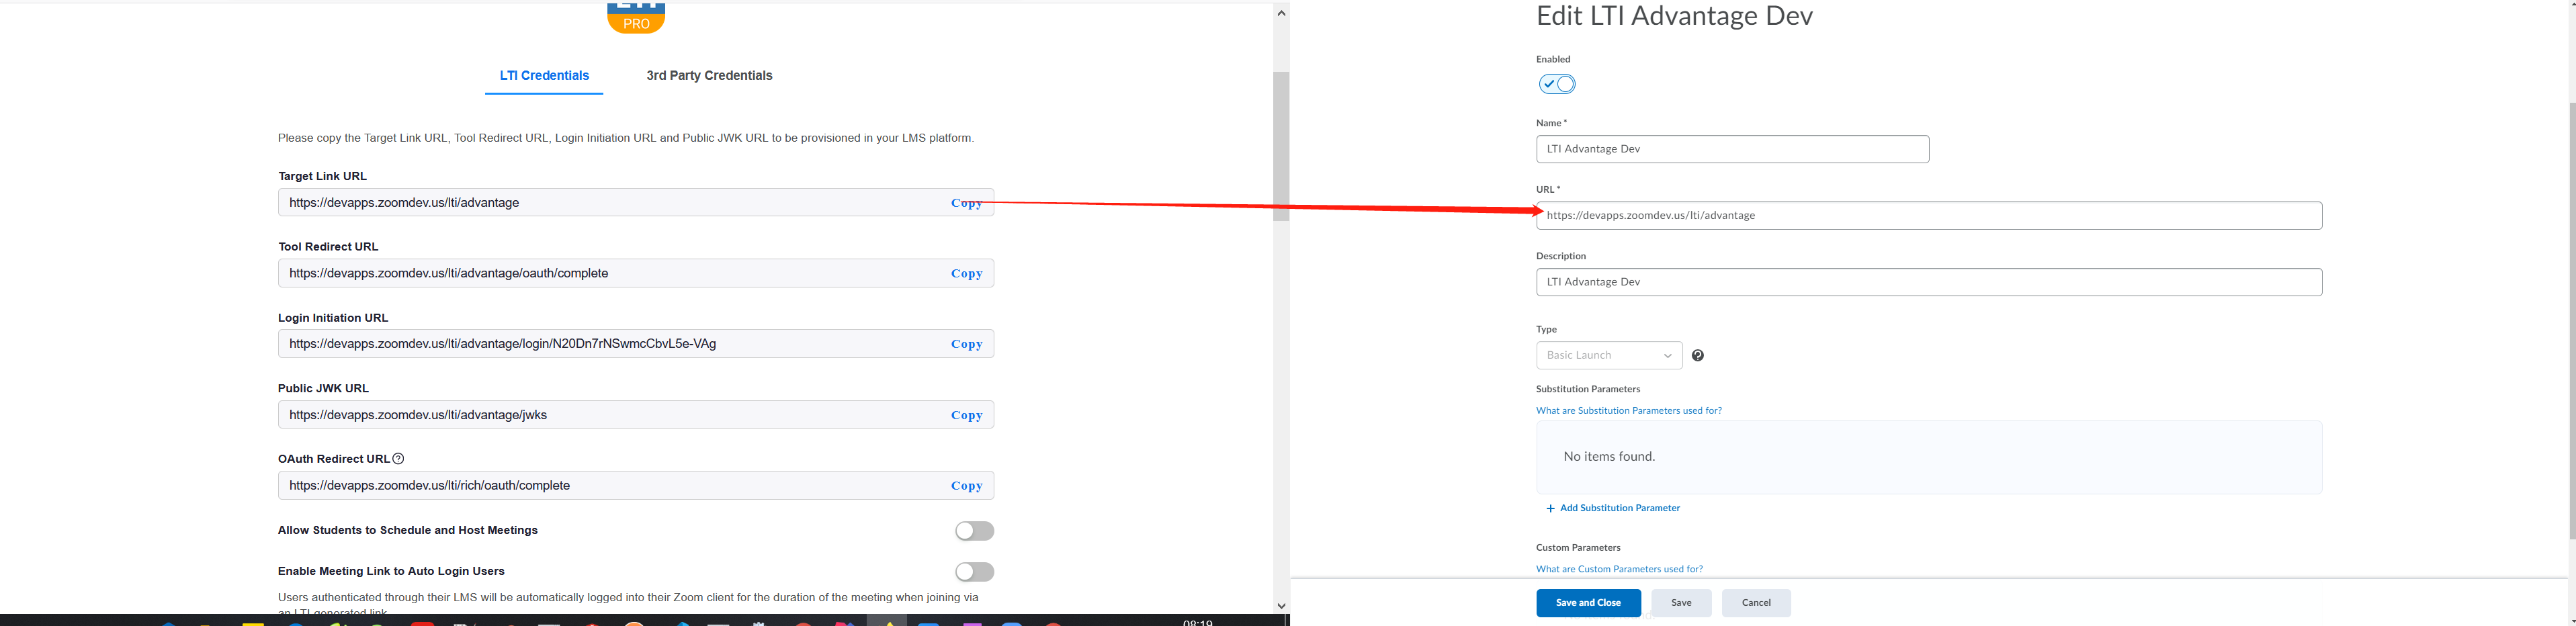Viewport: 2576px width, 626px height.
Task: Click the URL input field in Edit LTI
Action: (x=1929, y=216)
